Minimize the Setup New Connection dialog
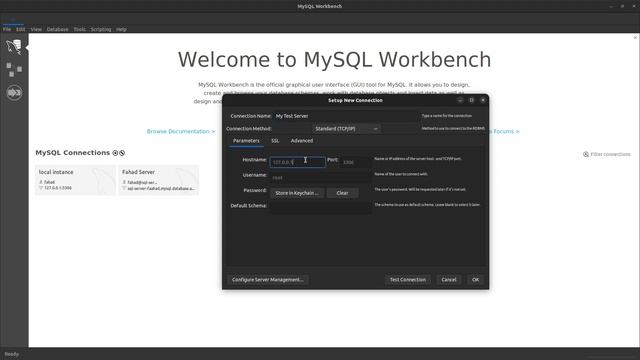This screenshot has height=360, width=640. click(460, 100)
